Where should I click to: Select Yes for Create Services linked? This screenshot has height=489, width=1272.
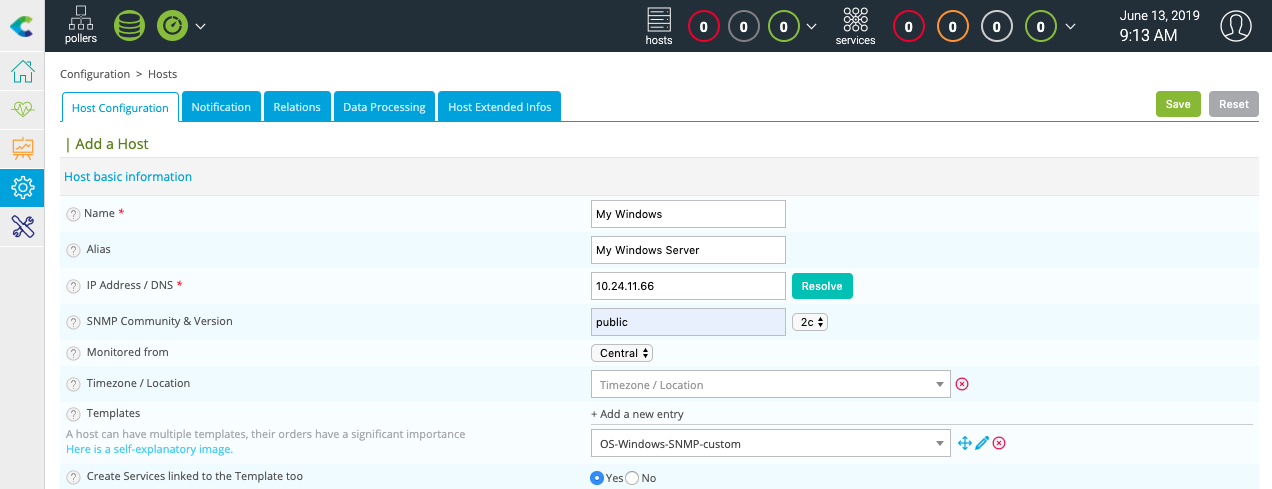click(x=597, y=478)
